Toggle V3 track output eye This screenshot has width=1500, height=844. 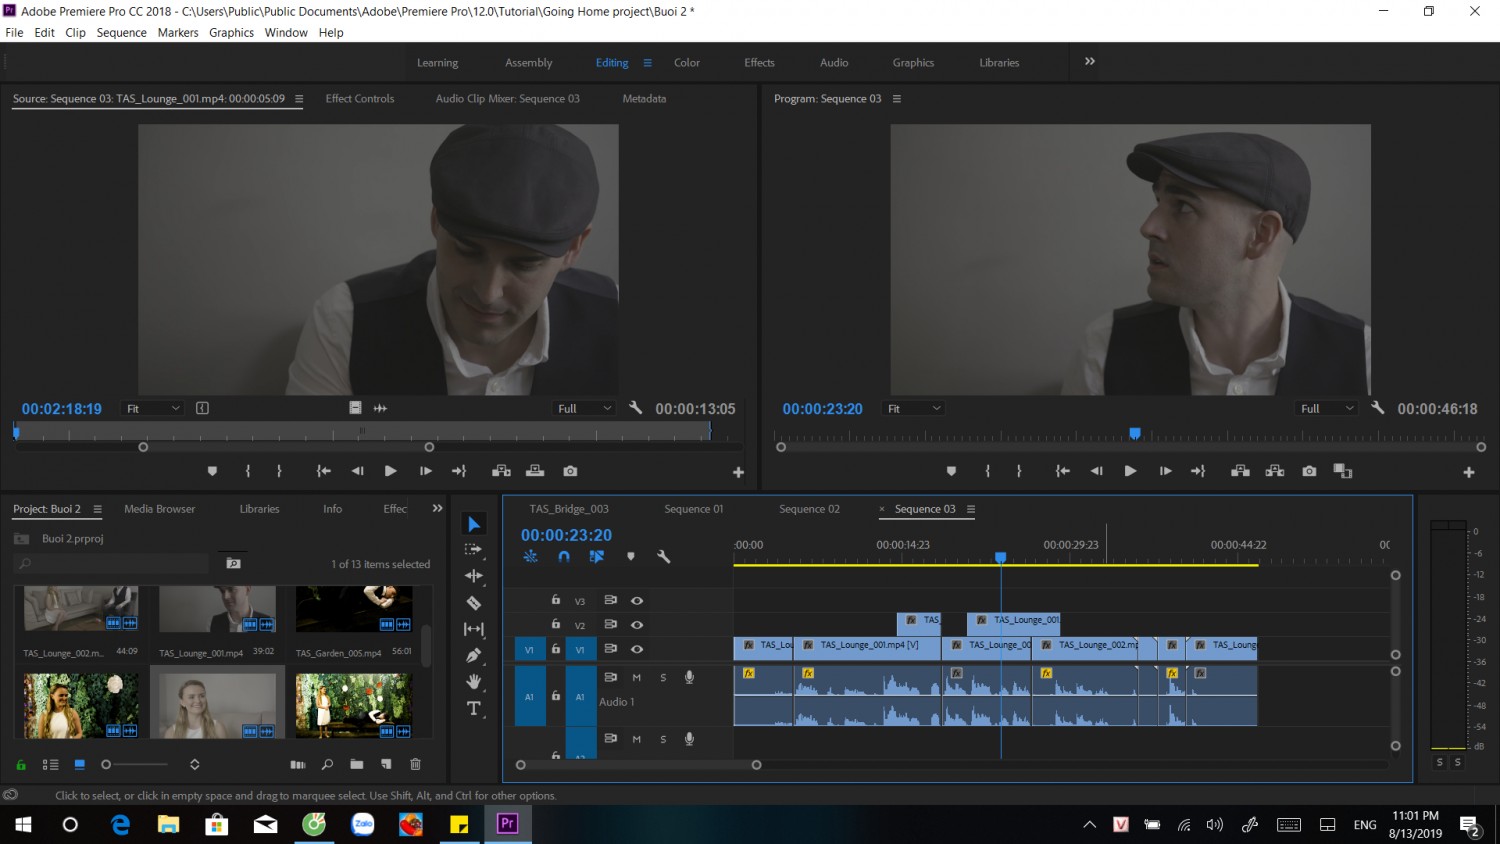point(637,601)
